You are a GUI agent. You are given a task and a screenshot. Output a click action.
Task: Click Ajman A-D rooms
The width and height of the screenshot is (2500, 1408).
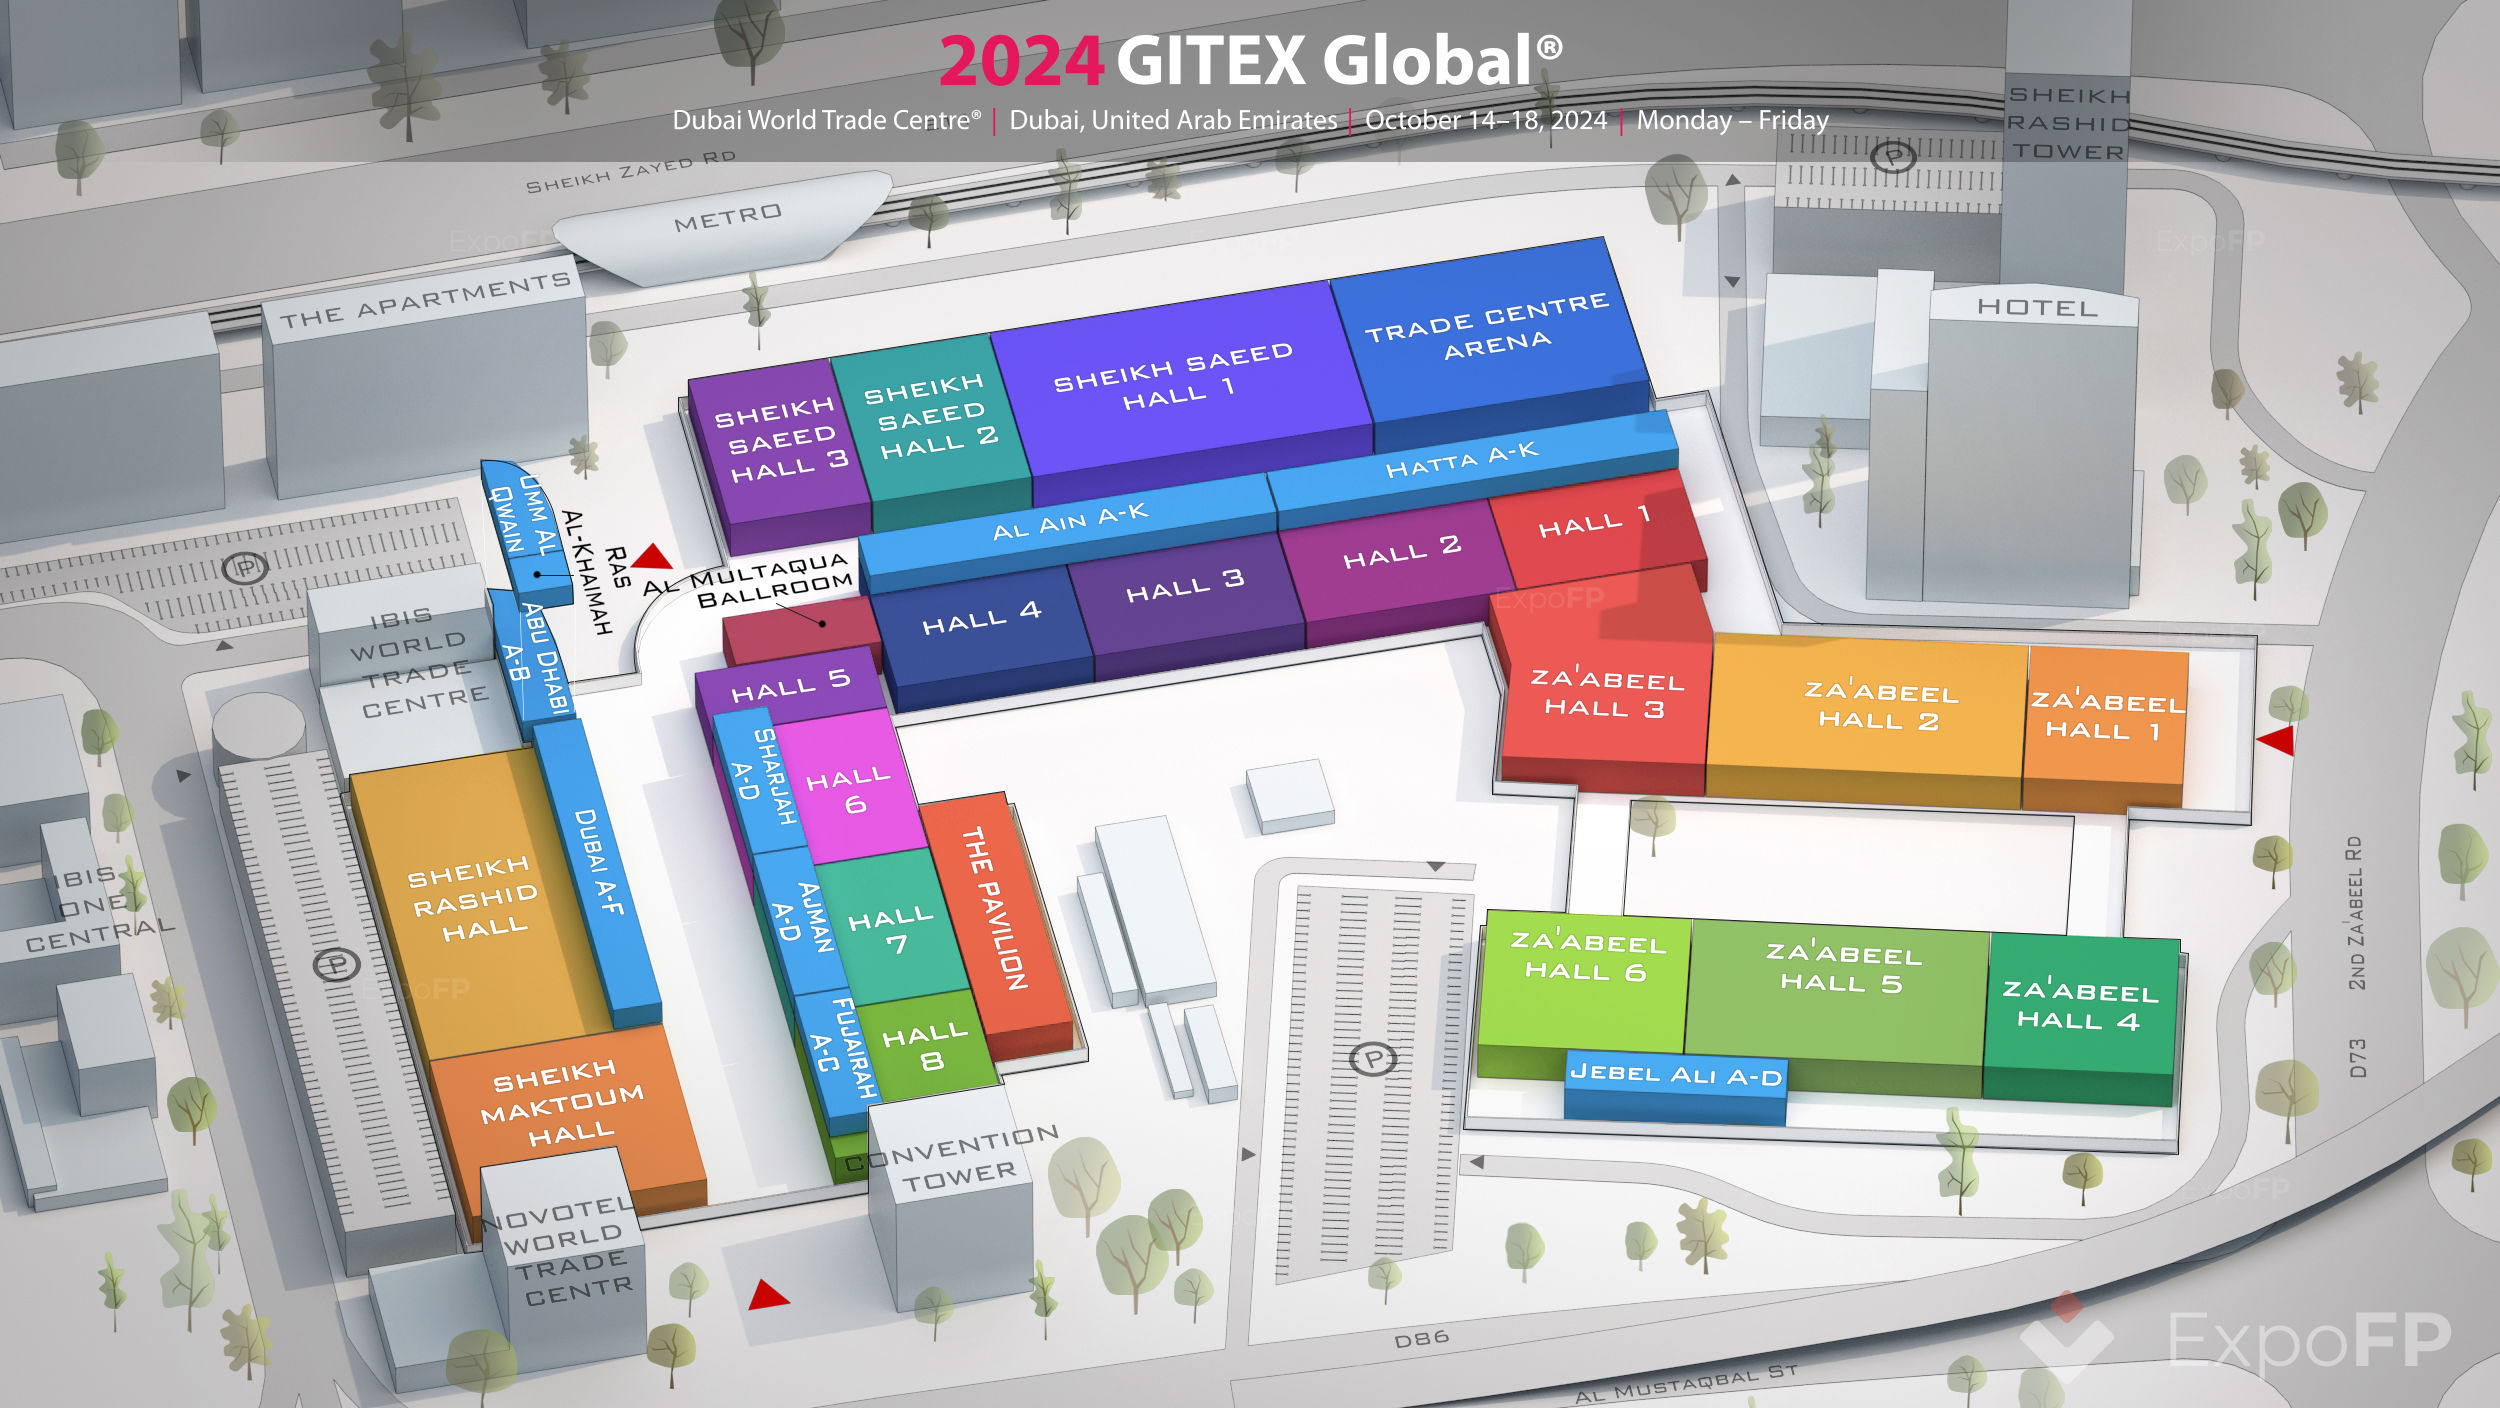point(802,920)
